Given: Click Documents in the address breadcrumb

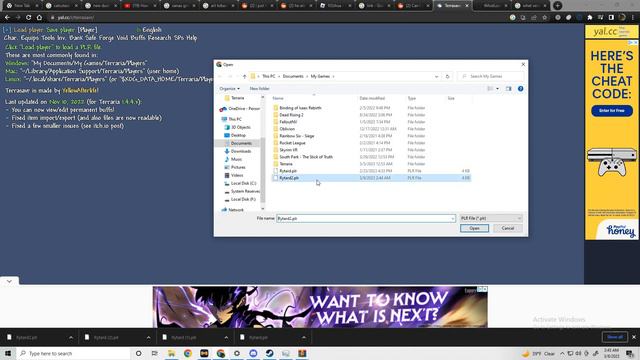Looking at the screenshot, I should pos(293,76).
